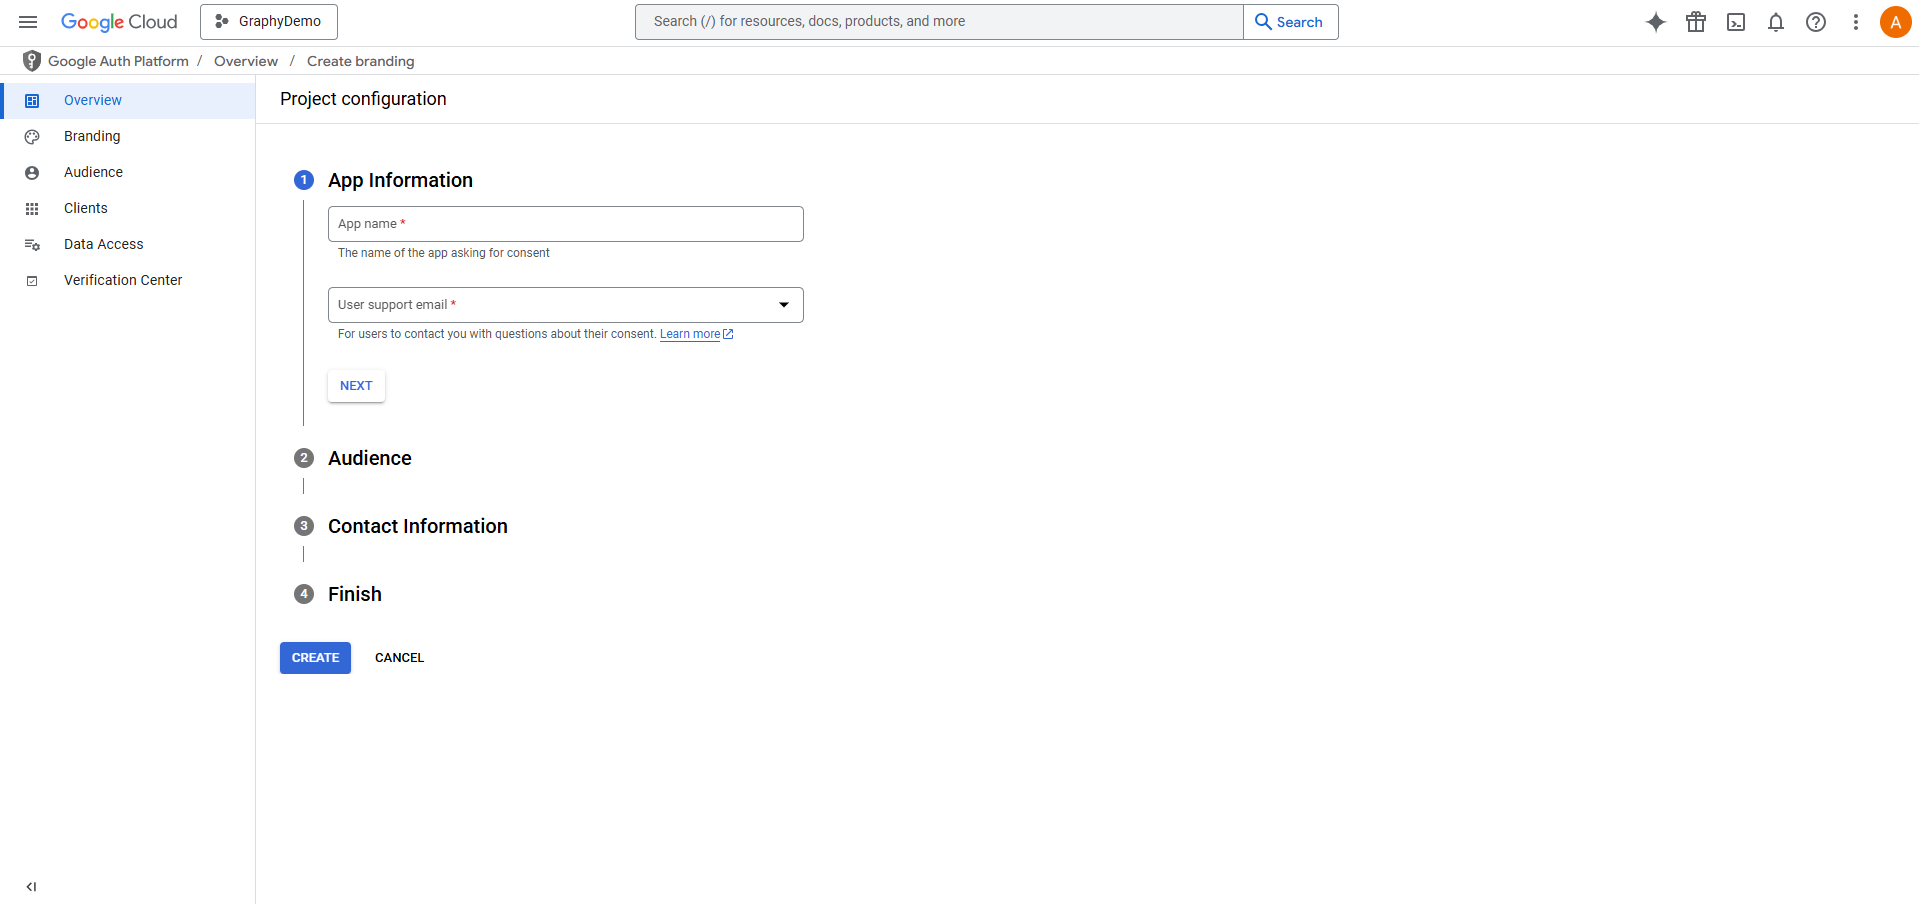Expand the Contact Information step

coord(417,526)
